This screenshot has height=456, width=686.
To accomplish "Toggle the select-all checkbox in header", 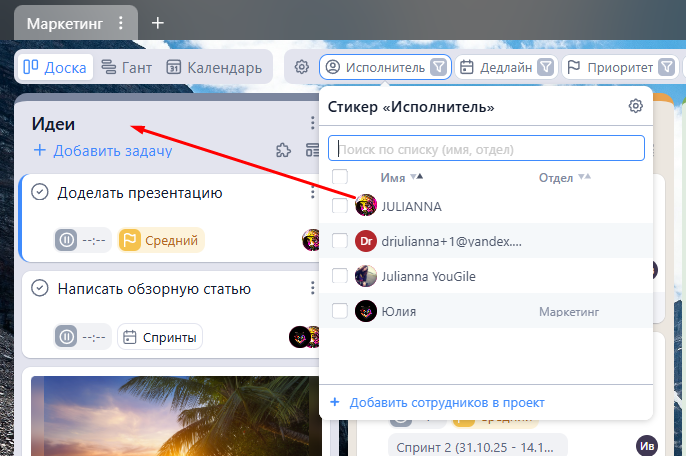I will [340, 177].
